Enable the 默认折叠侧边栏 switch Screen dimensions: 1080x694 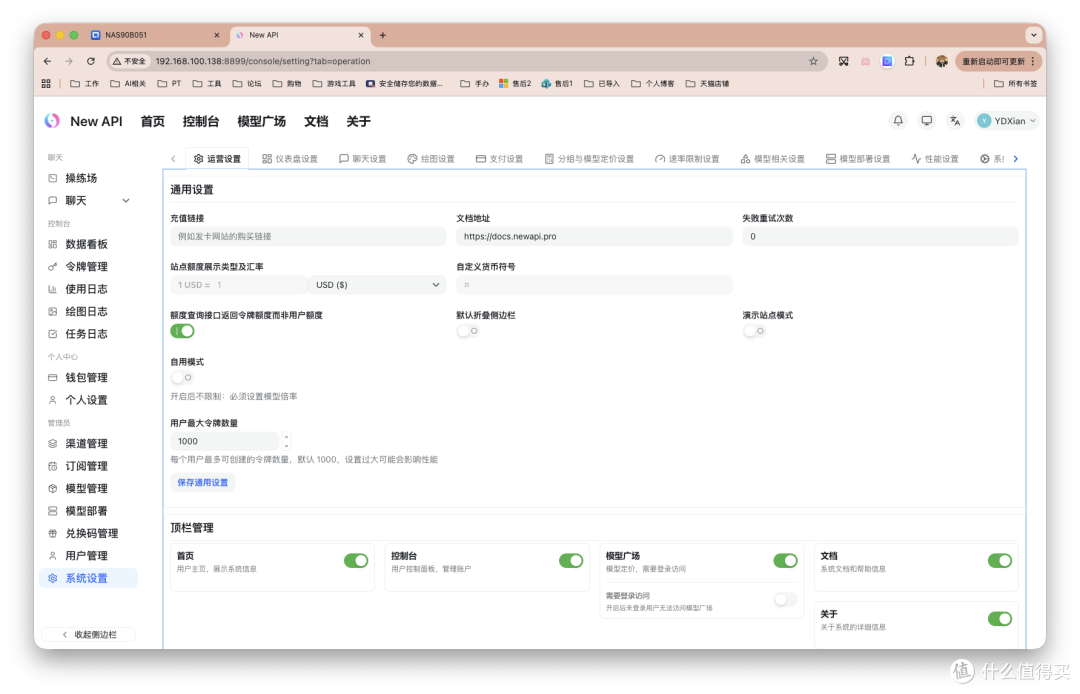(x=468, y=331)
